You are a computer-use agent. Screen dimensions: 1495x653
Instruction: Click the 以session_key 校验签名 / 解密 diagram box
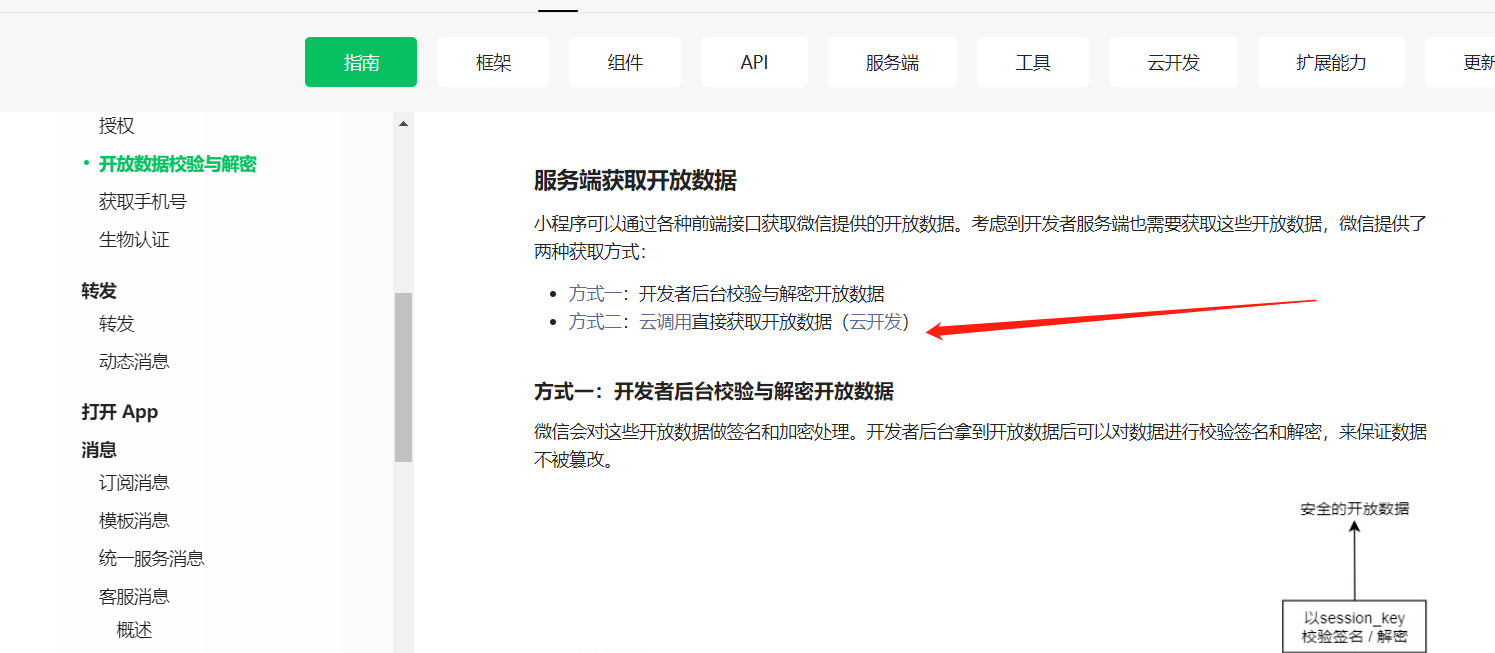click(1354, 627)
